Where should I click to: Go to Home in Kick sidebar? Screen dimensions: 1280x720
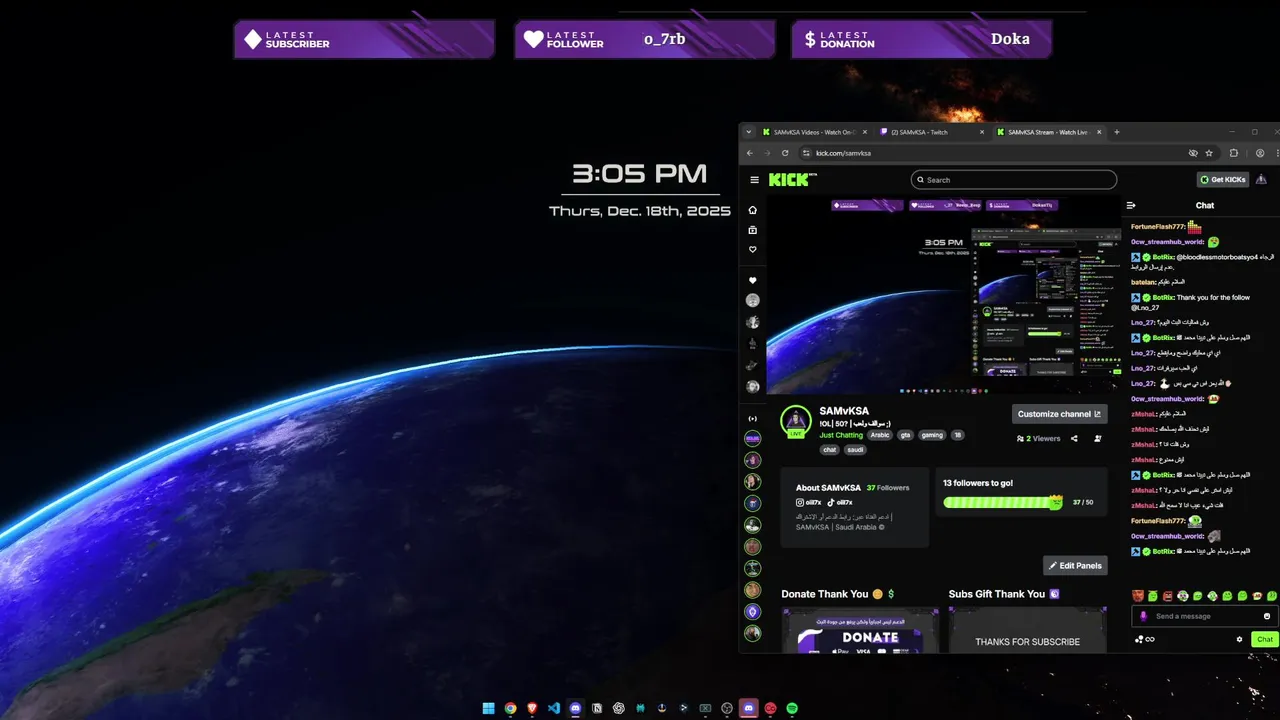click(753, 210)
